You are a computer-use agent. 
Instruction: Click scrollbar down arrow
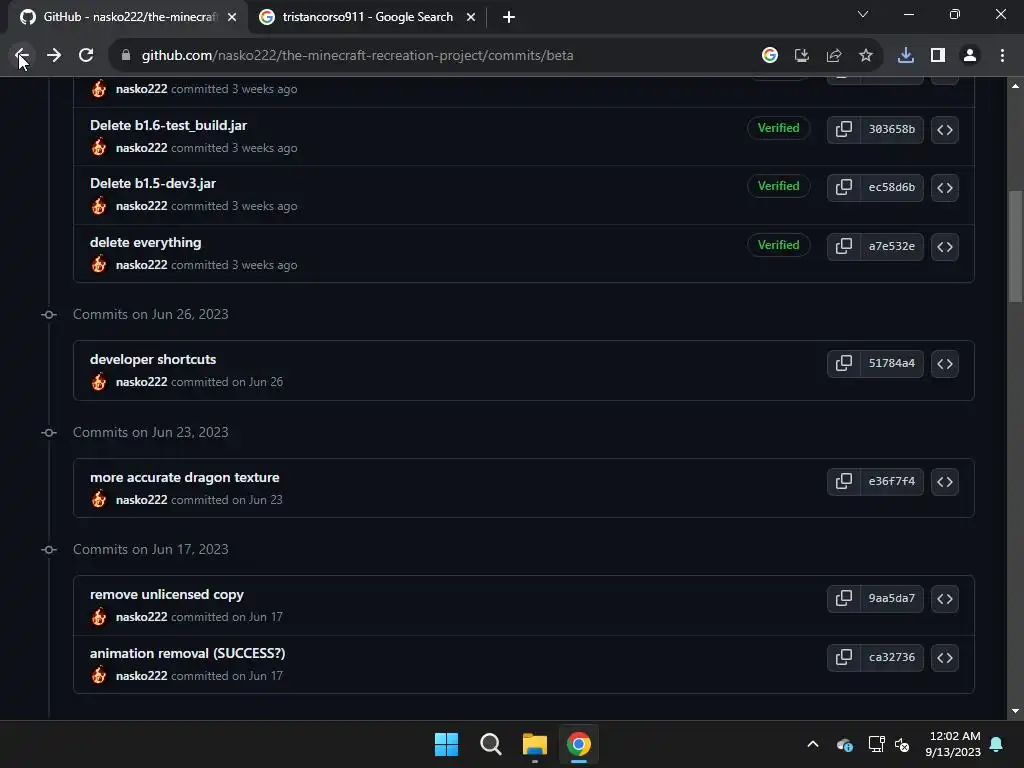tap(1015, 711)
